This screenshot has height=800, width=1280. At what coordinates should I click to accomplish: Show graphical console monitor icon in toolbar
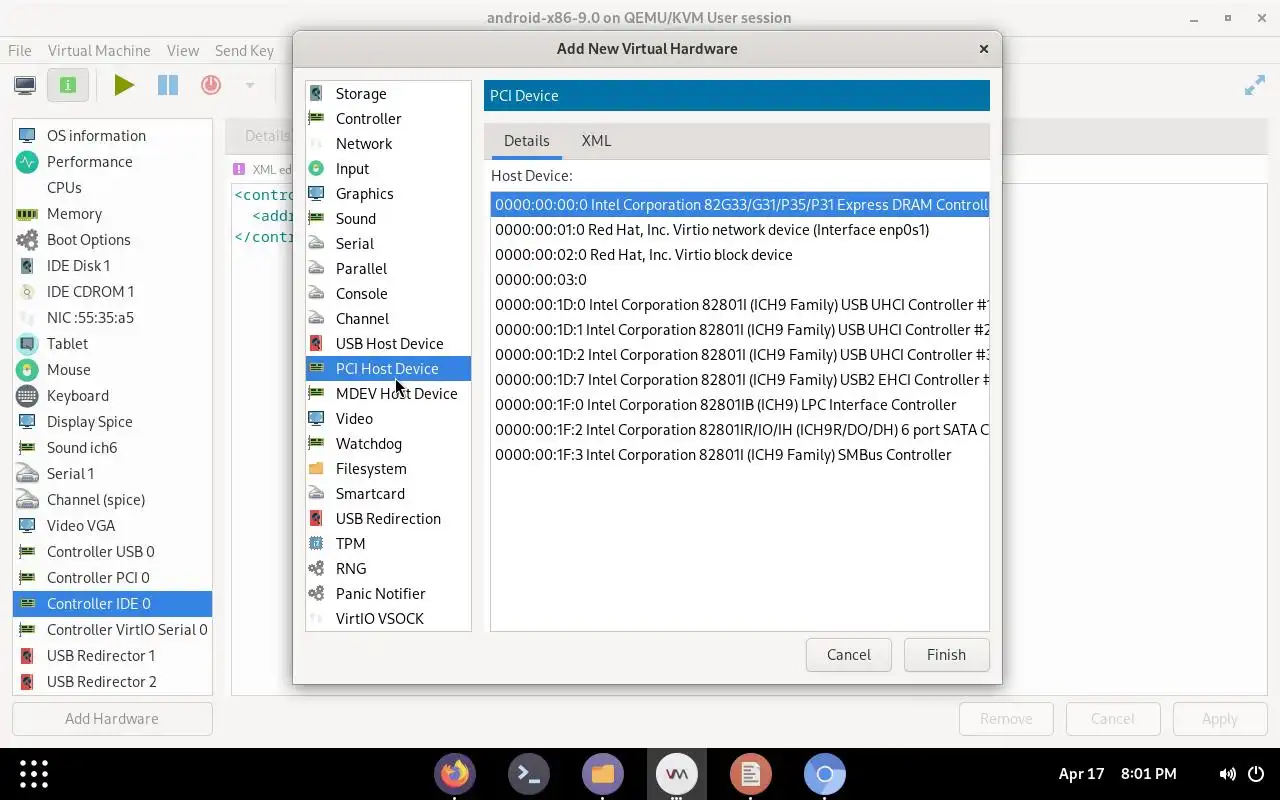[x=25, y=85]
